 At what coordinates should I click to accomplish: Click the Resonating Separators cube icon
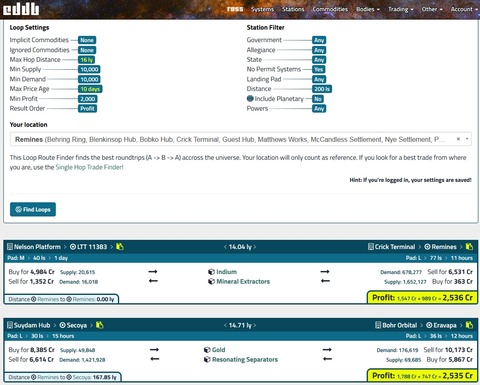[207, 360]
